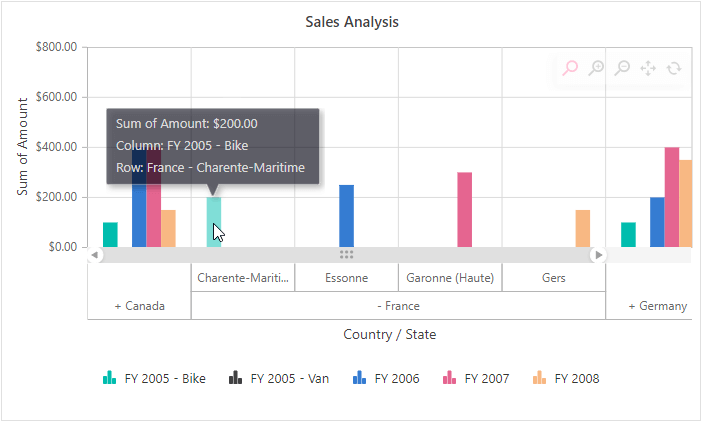Activate the pan tool

pos(648,68)
